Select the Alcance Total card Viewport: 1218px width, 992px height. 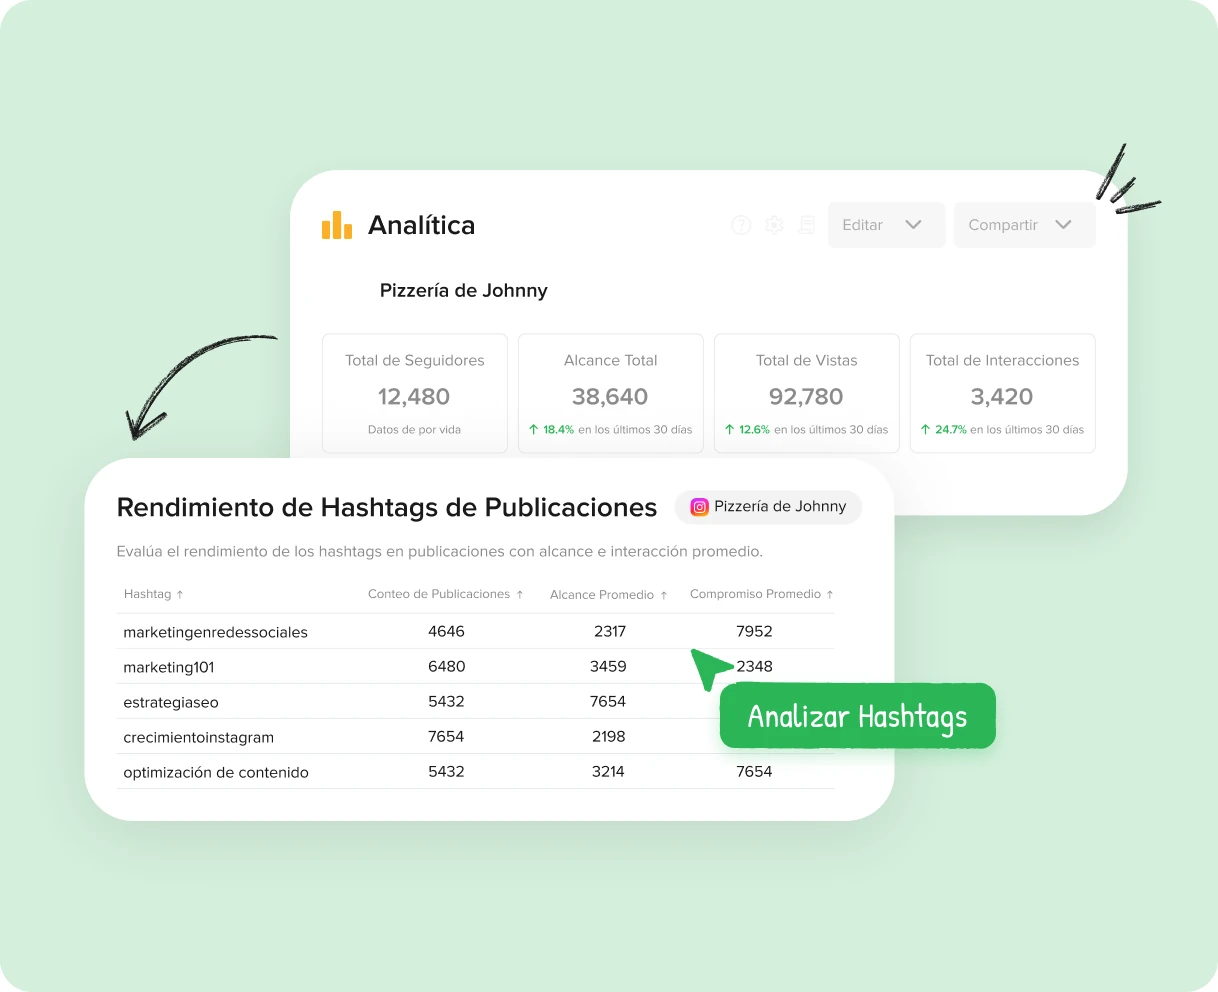pyautogui.click(x=611, y=394)
